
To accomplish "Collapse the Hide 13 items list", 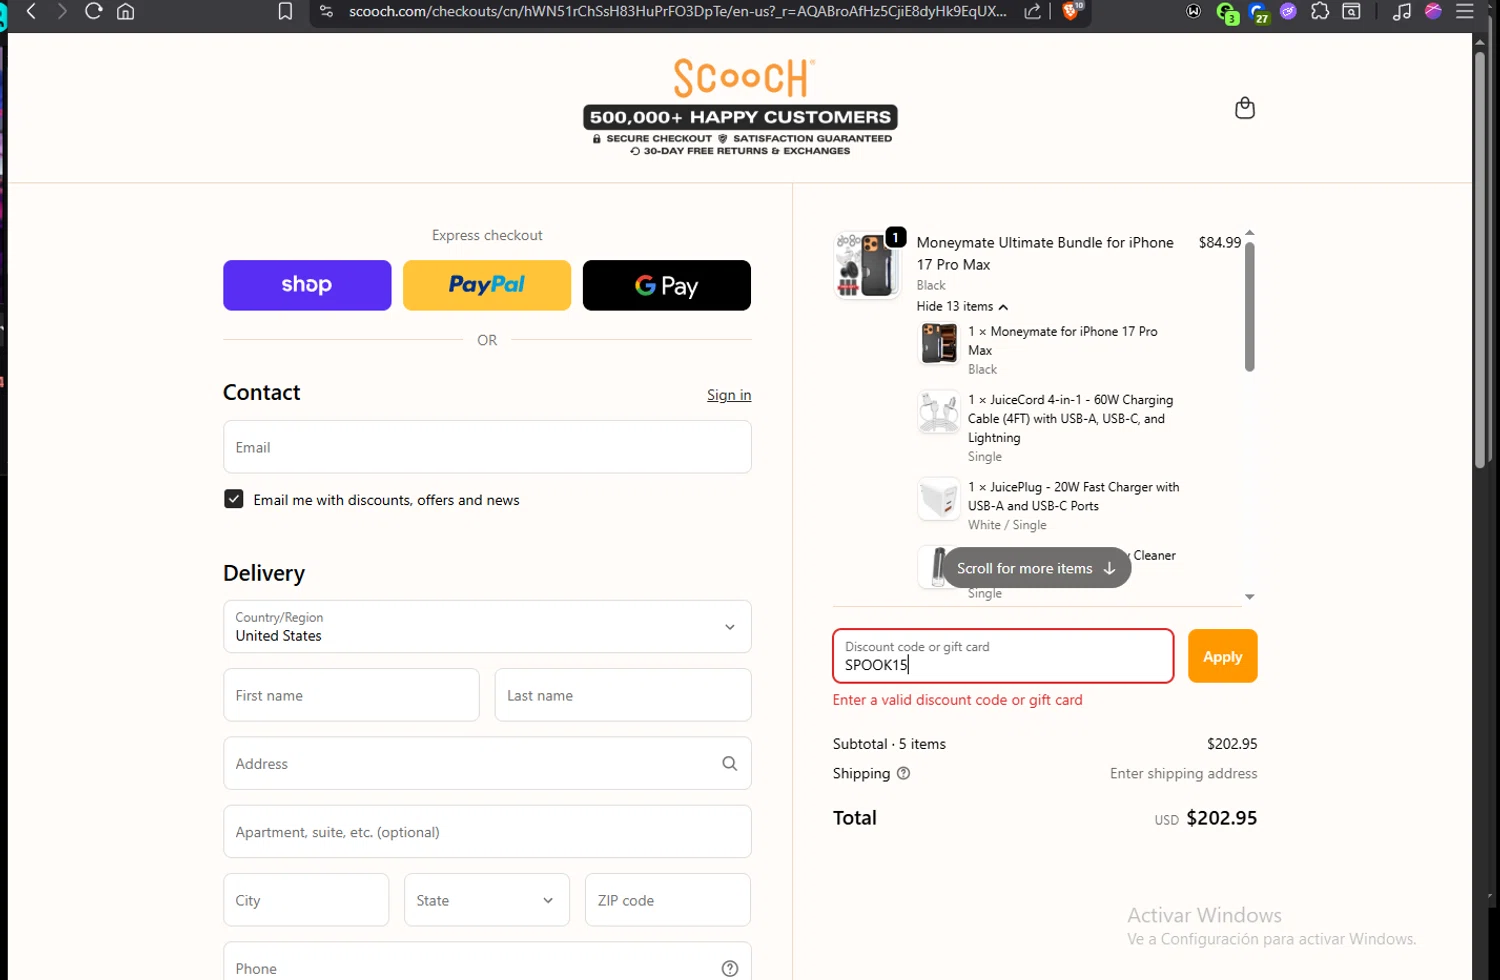I will click(x=962, y=306).
